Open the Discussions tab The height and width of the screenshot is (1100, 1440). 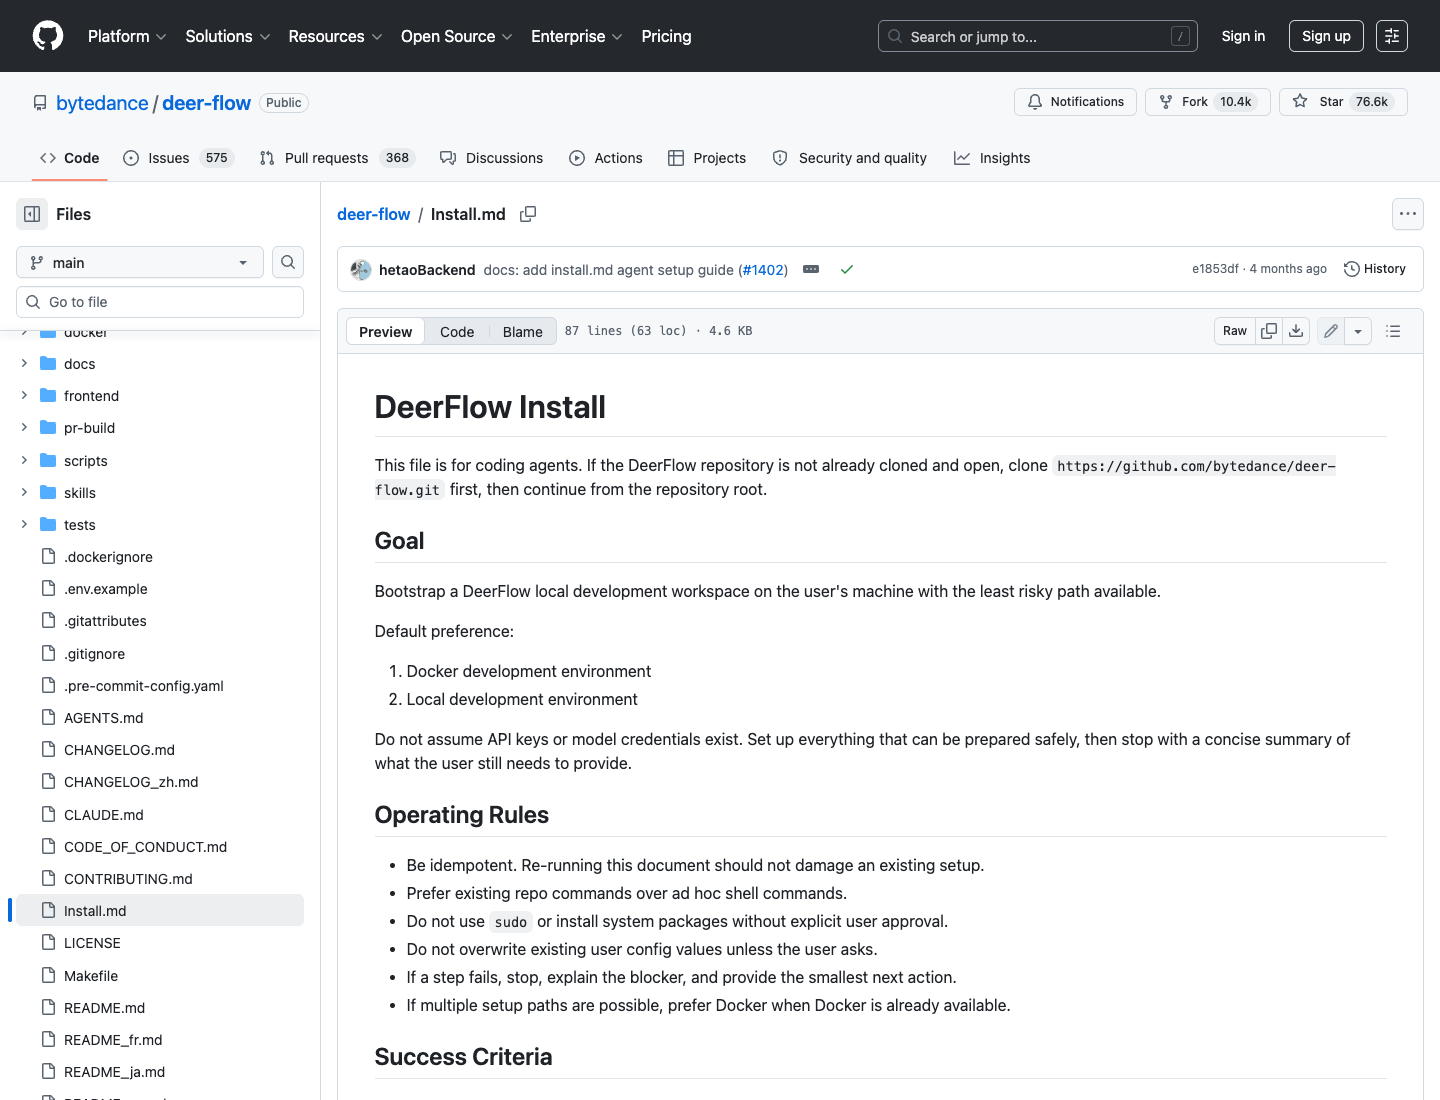(x=492, y=158)
